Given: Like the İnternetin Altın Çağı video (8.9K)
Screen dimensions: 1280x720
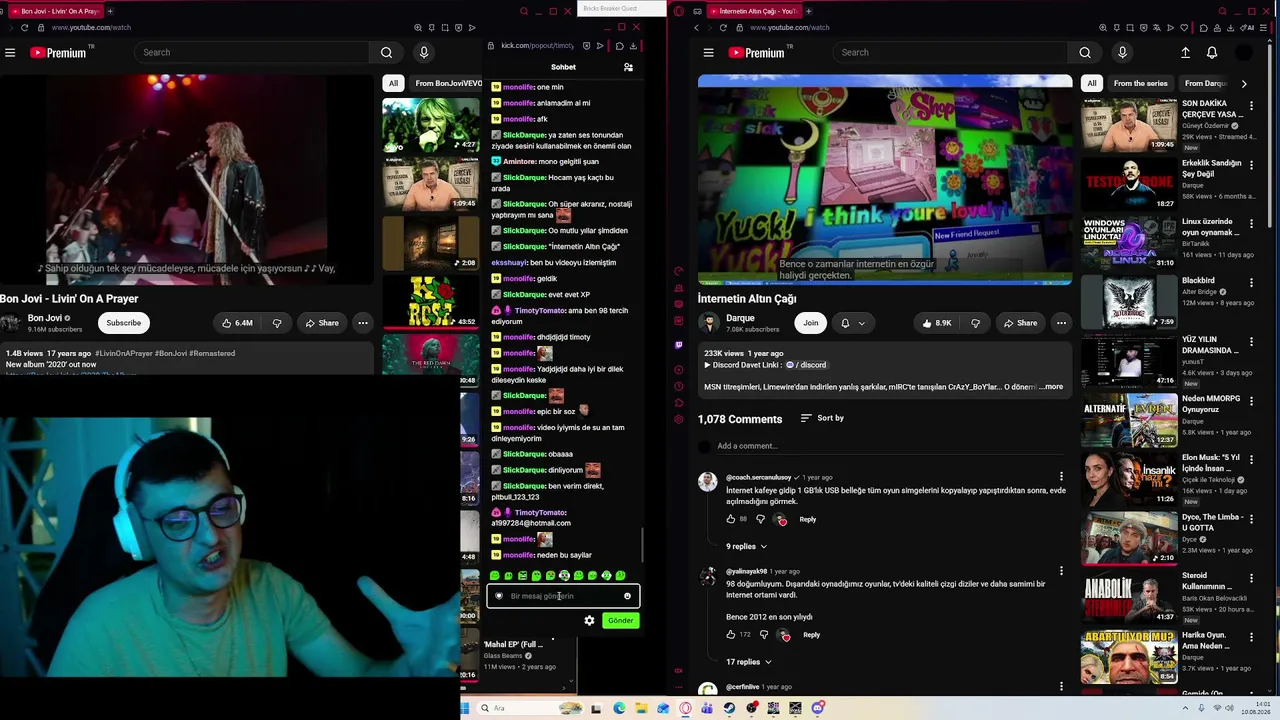Looking at the screenshot, I should tap(937, 323).
